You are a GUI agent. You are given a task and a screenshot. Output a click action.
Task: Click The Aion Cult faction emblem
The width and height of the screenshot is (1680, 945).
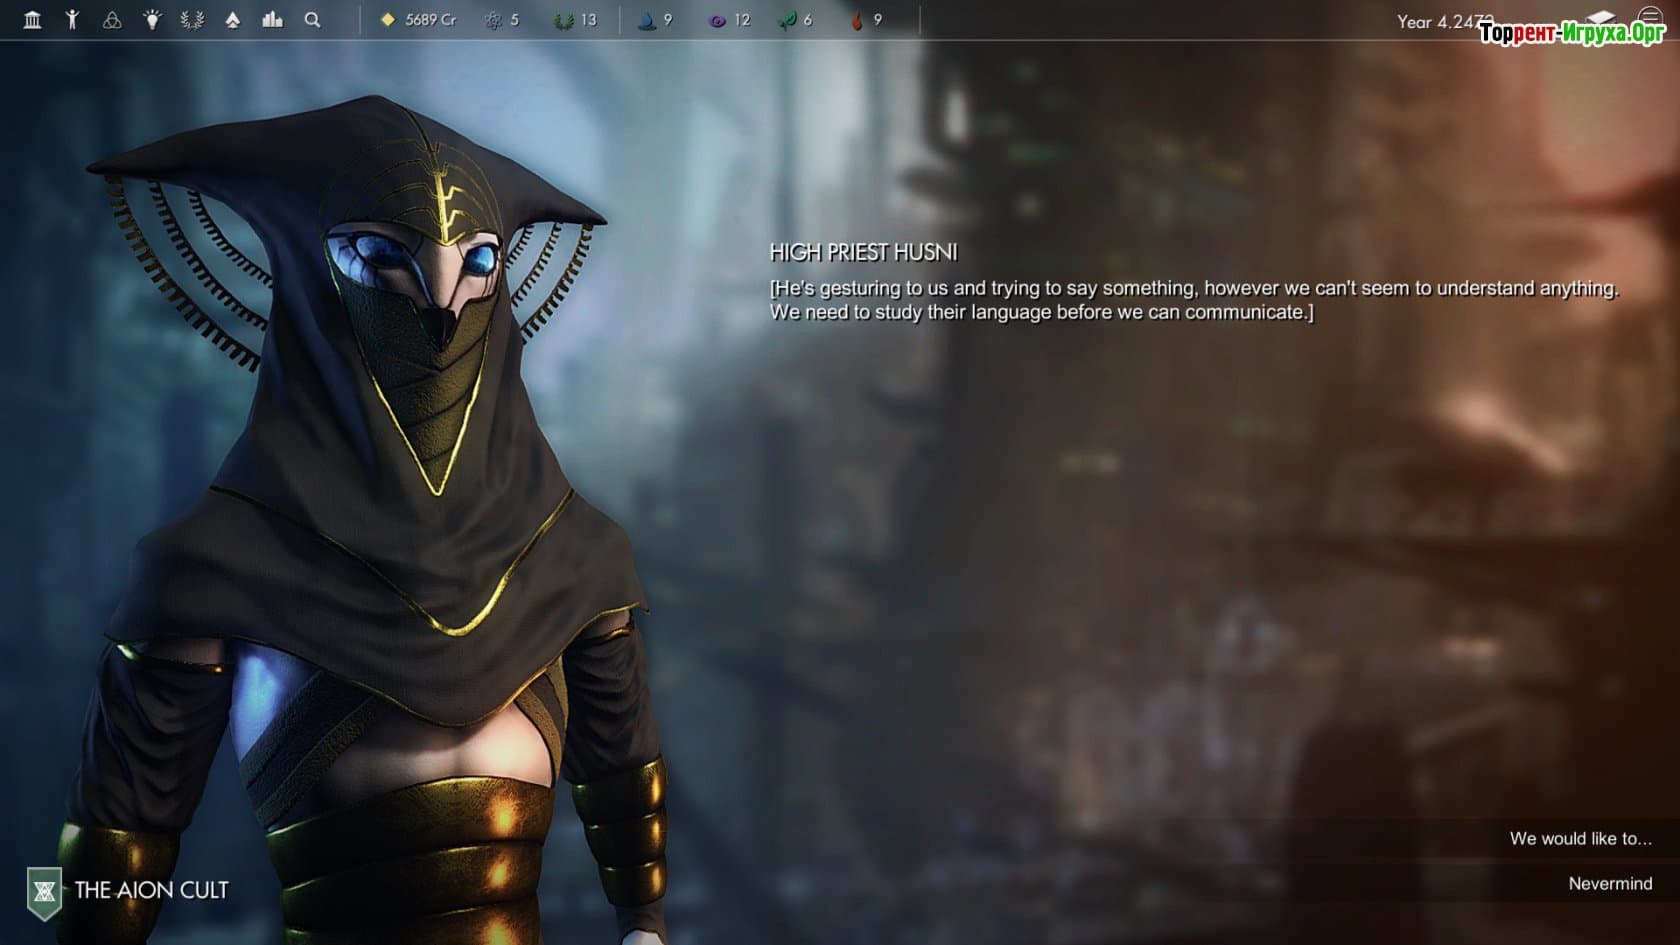click(x=44, y=891)
